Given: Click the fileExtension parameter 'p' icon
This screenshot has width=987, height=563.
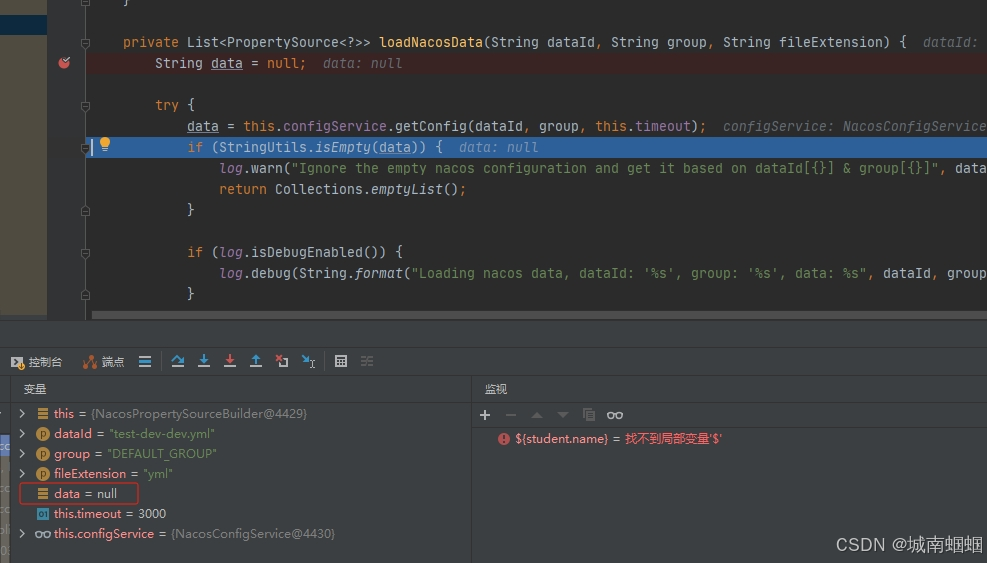Looking at the screenshot, I should point(43,474).
